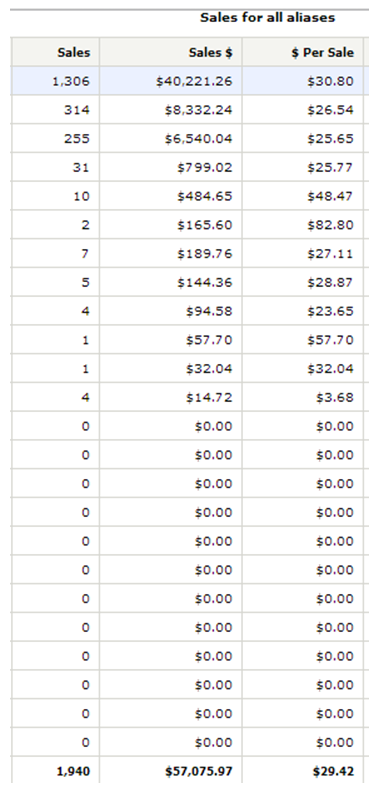Viewport: 373px width, 790px height.
Task: Select the 1,306 sales cell
Action: [x=55, y=81]
